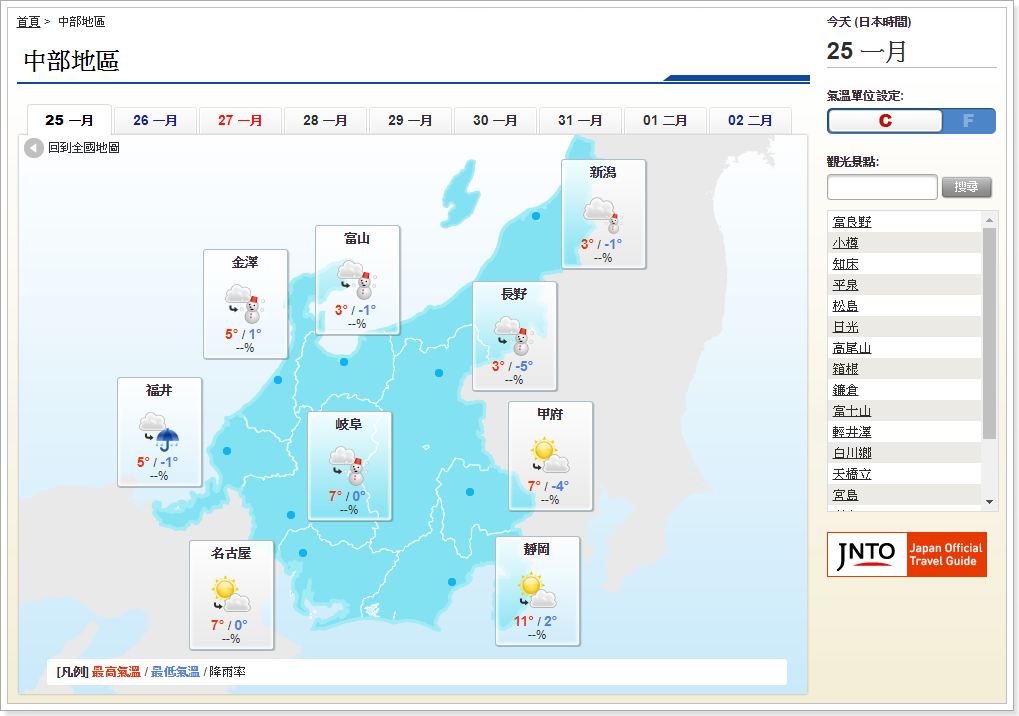Click the 岐阜 snowman weather icon
This screenshot has height=716, width=1019.
pyautogui.click(x=349, y=465)
